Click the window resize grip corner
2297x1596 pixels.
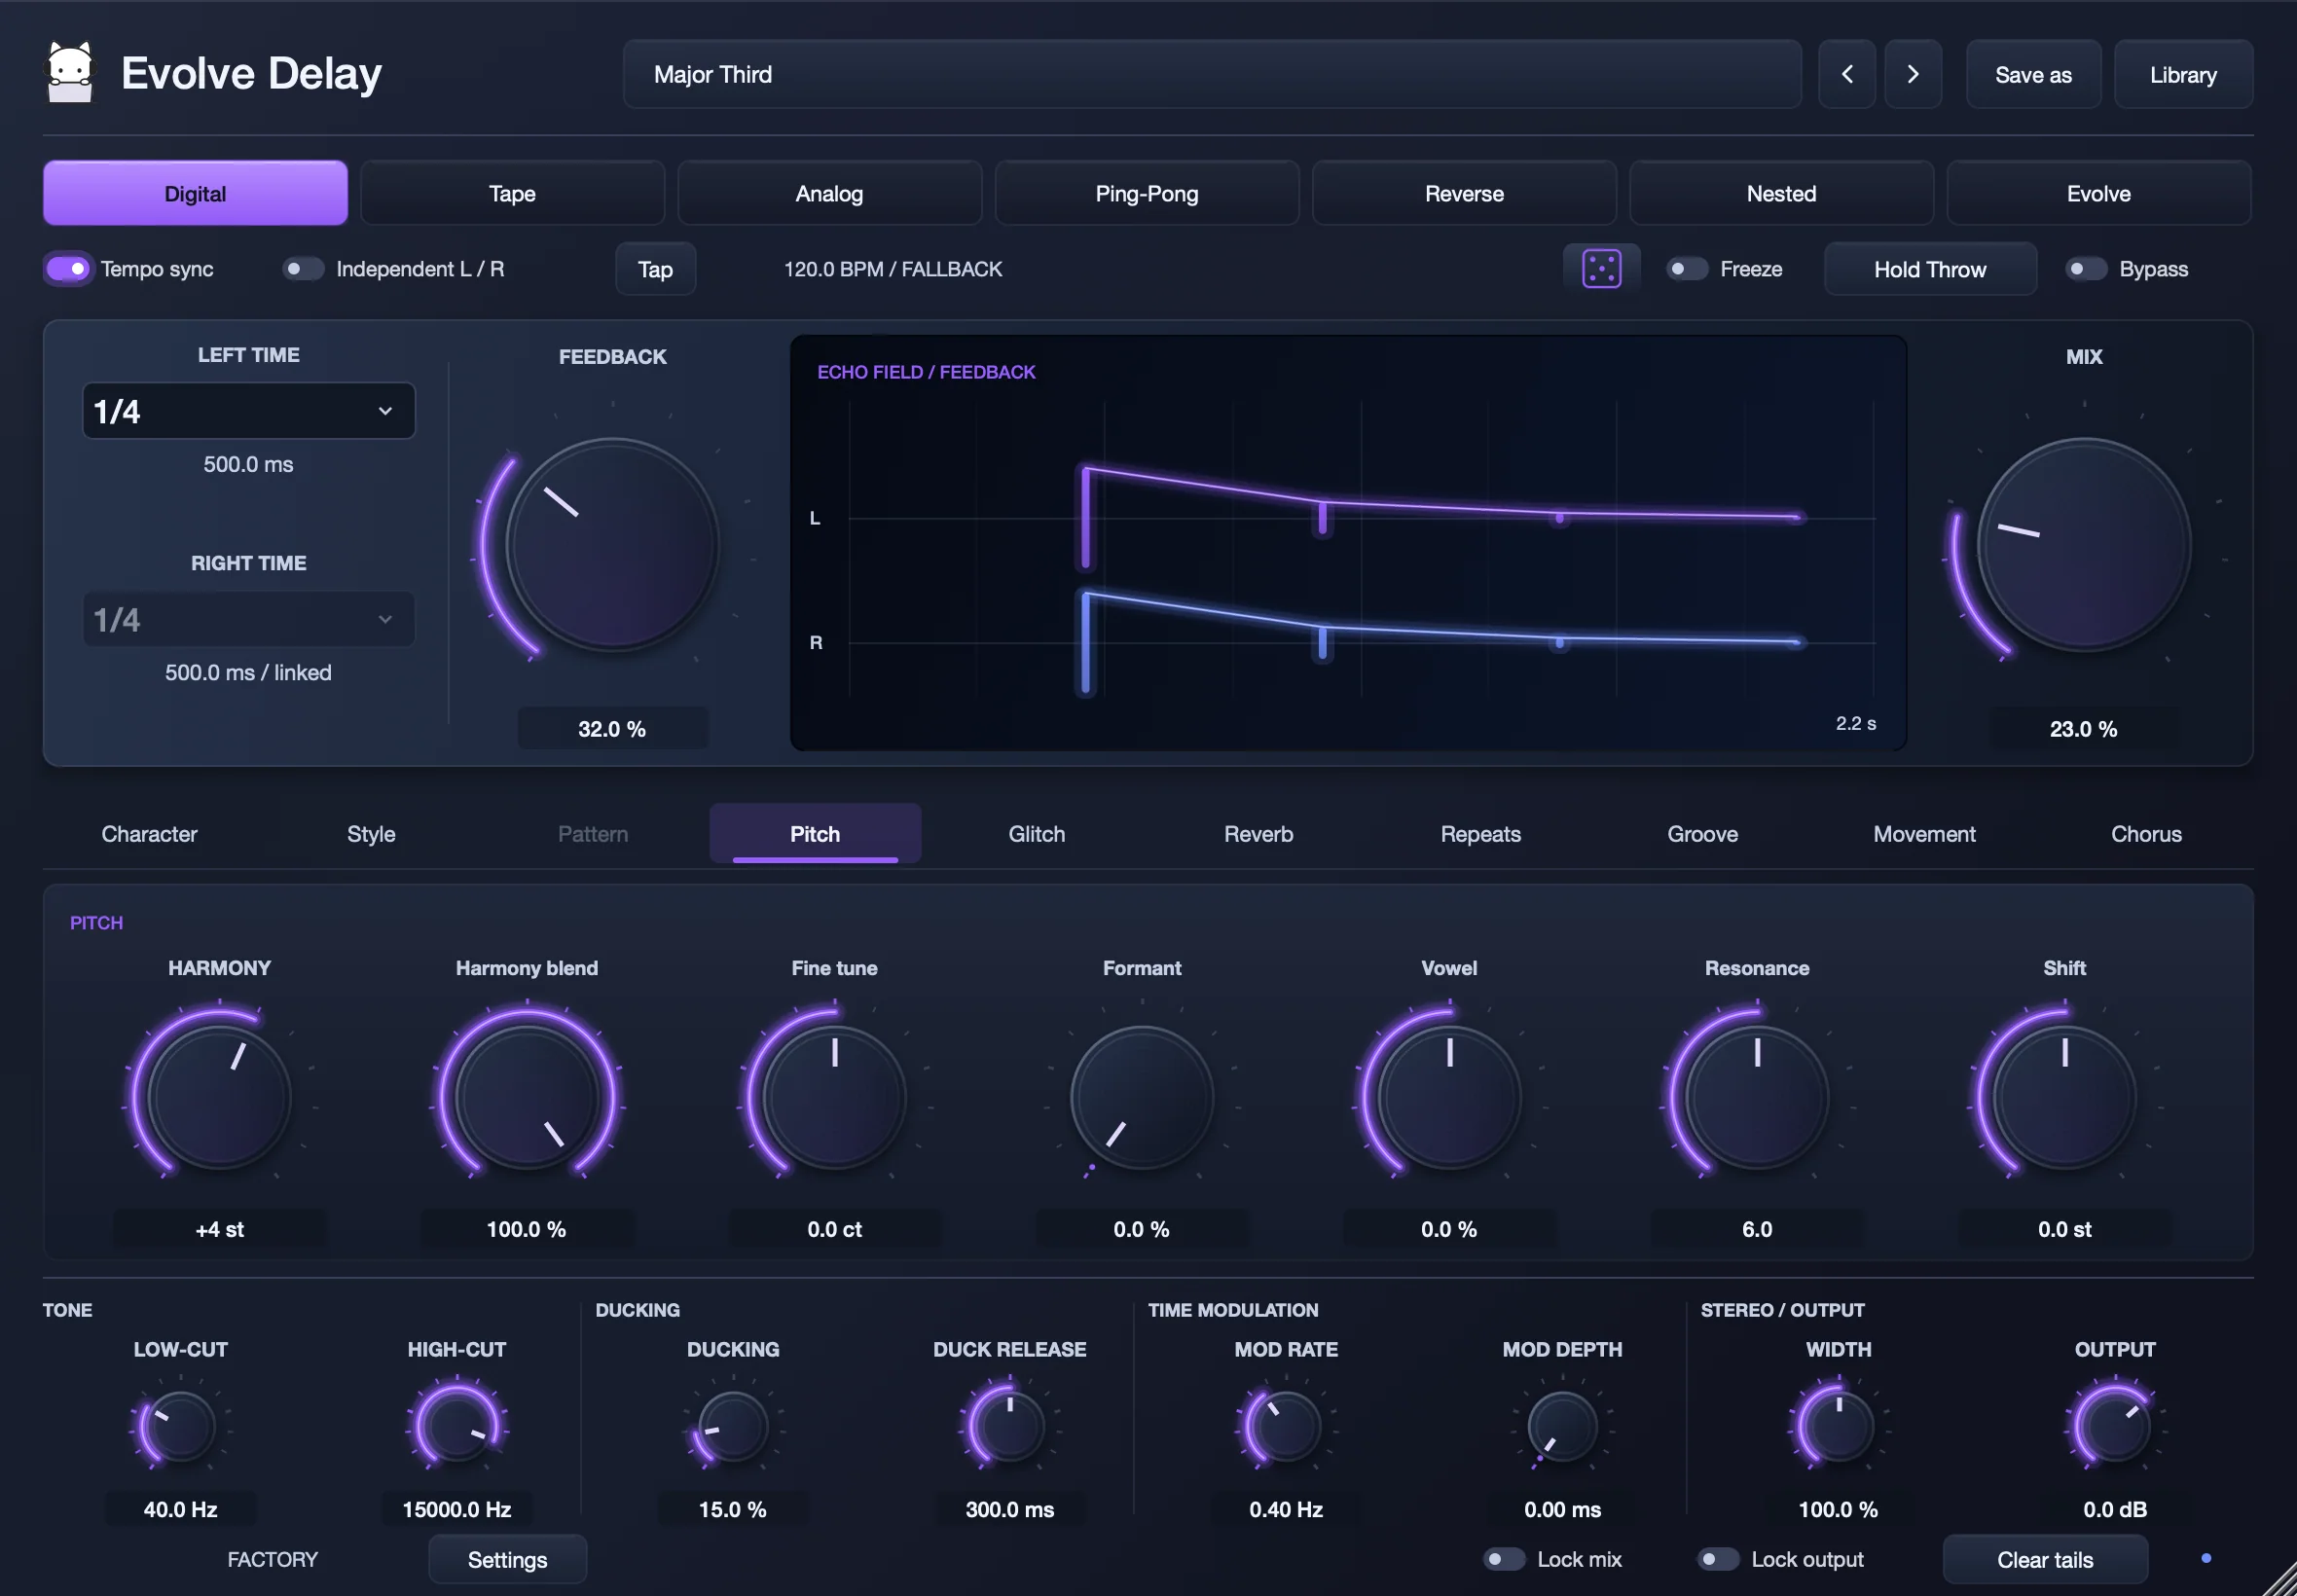[2280, 1579]
